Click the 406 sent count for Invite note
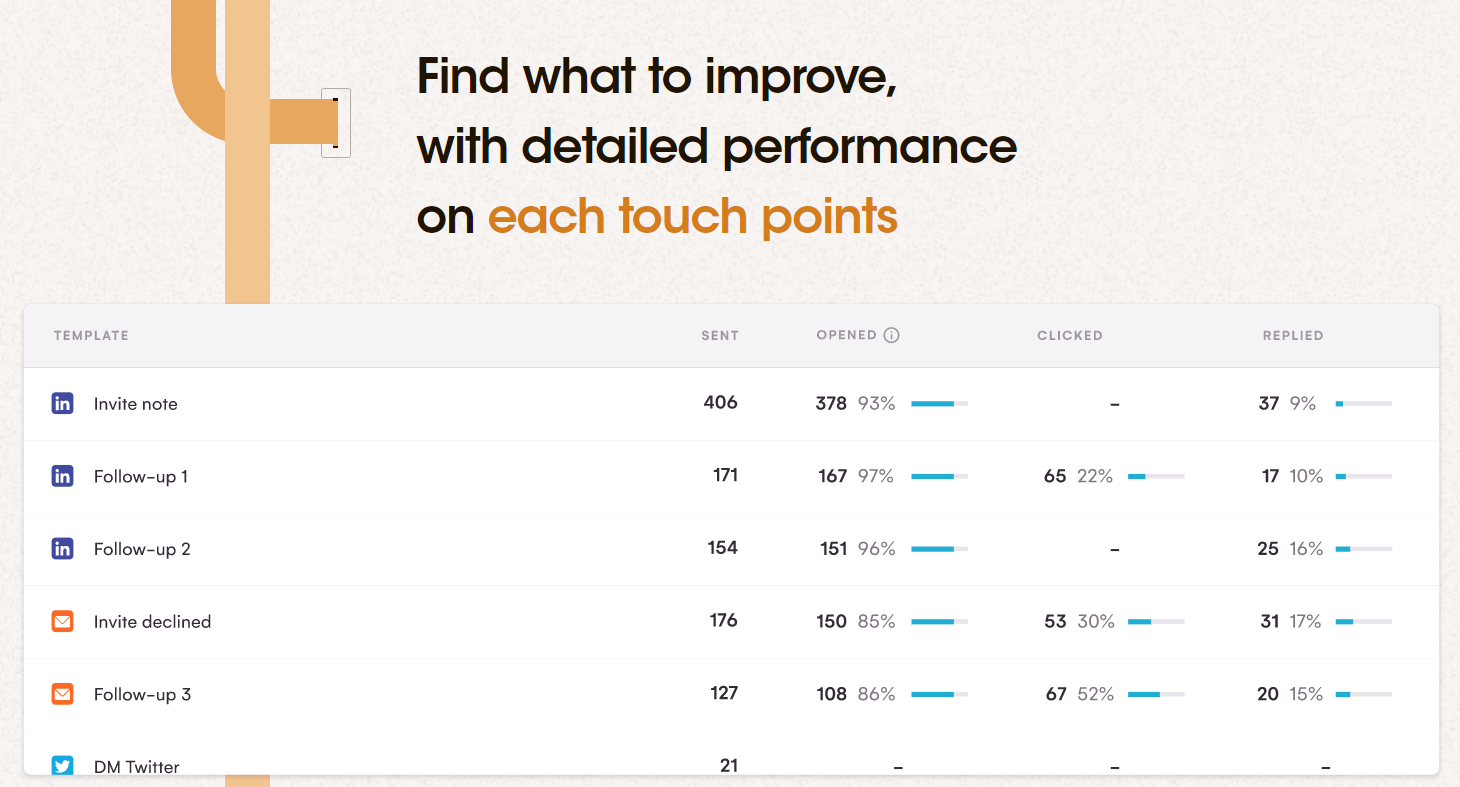This screenshot has height=787, width=1460. point(722,403)
